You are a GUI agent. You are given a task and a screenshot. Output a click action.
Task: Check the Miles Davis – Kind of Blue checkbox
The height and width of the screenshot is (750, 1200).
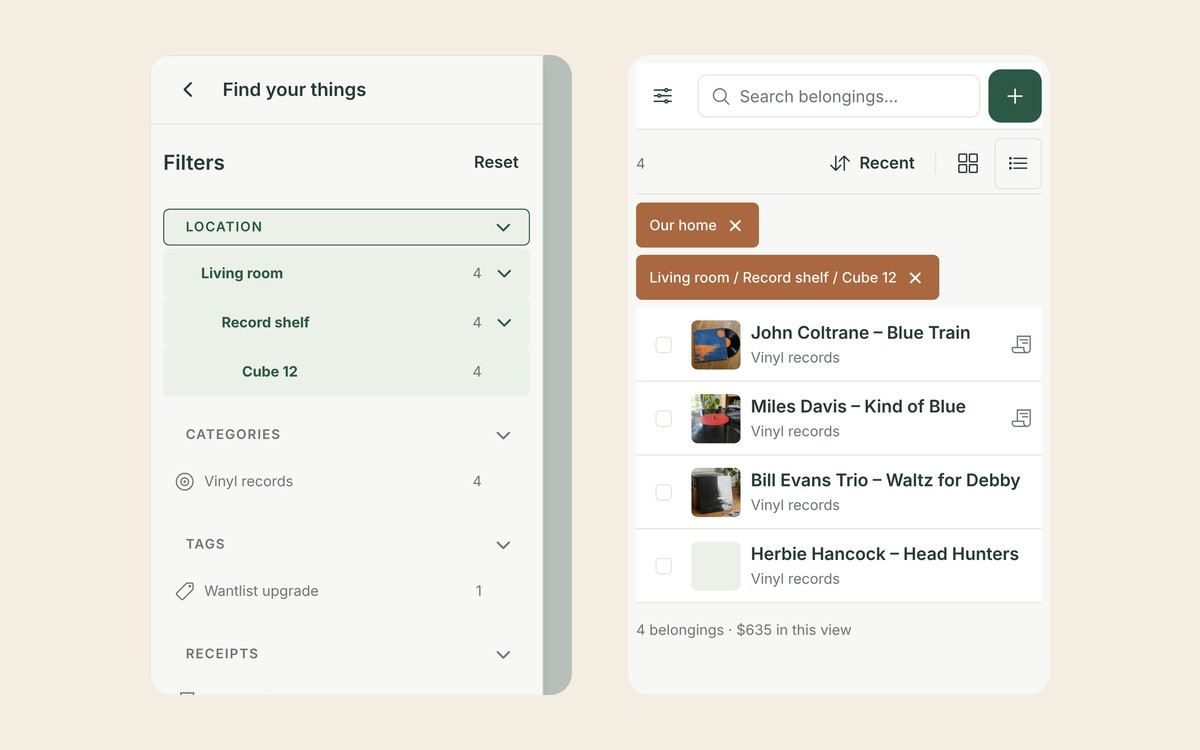tap(664, 419)
